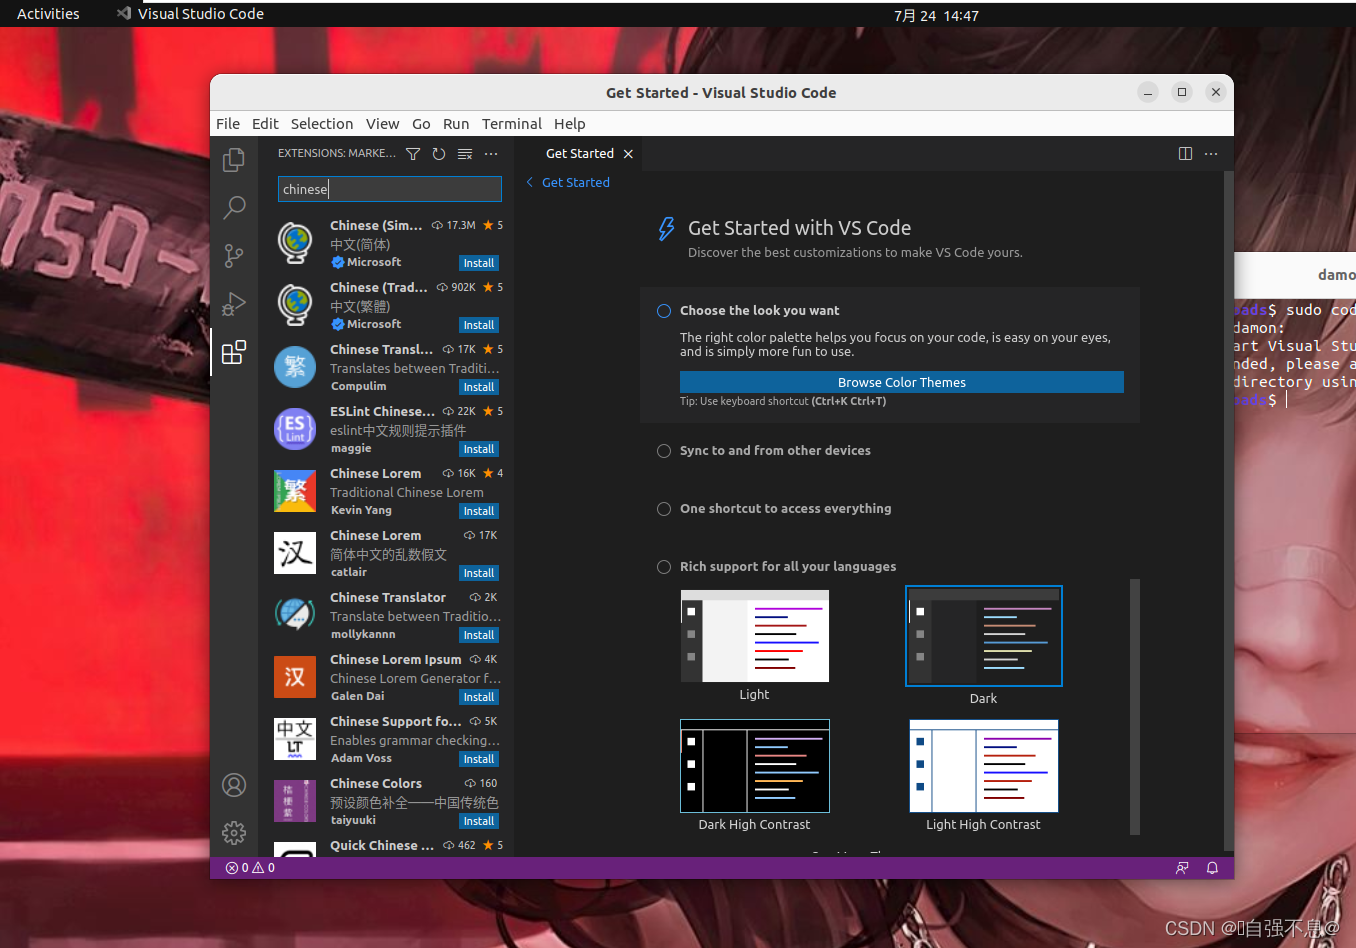
Task: Split the editor to the right
Action: pos(1185,154)
